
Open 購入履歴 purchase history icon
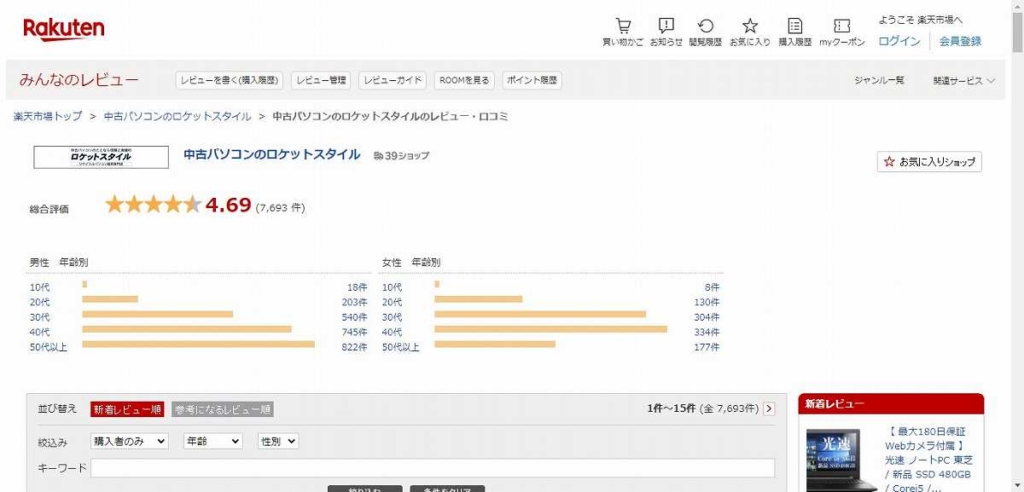pos(795,26)
